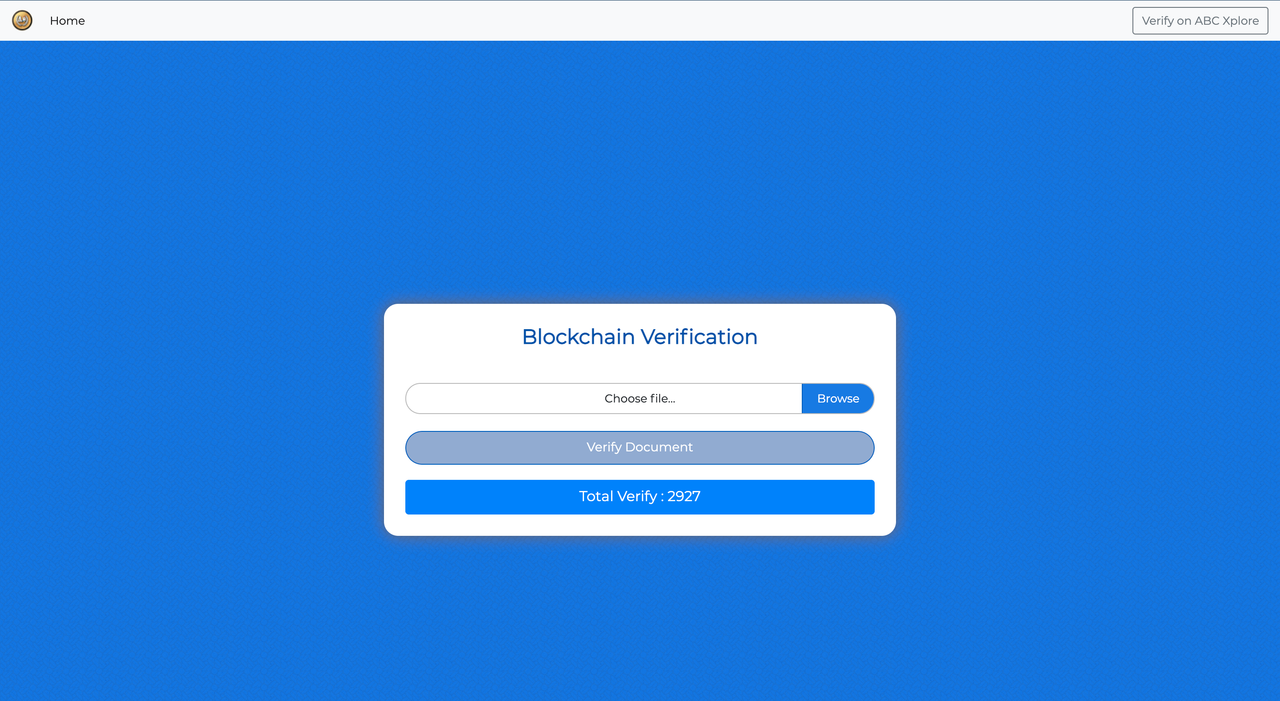1280x701 pixels.
Task: Open file picker using Browse
Action: (x=838, y=398)
